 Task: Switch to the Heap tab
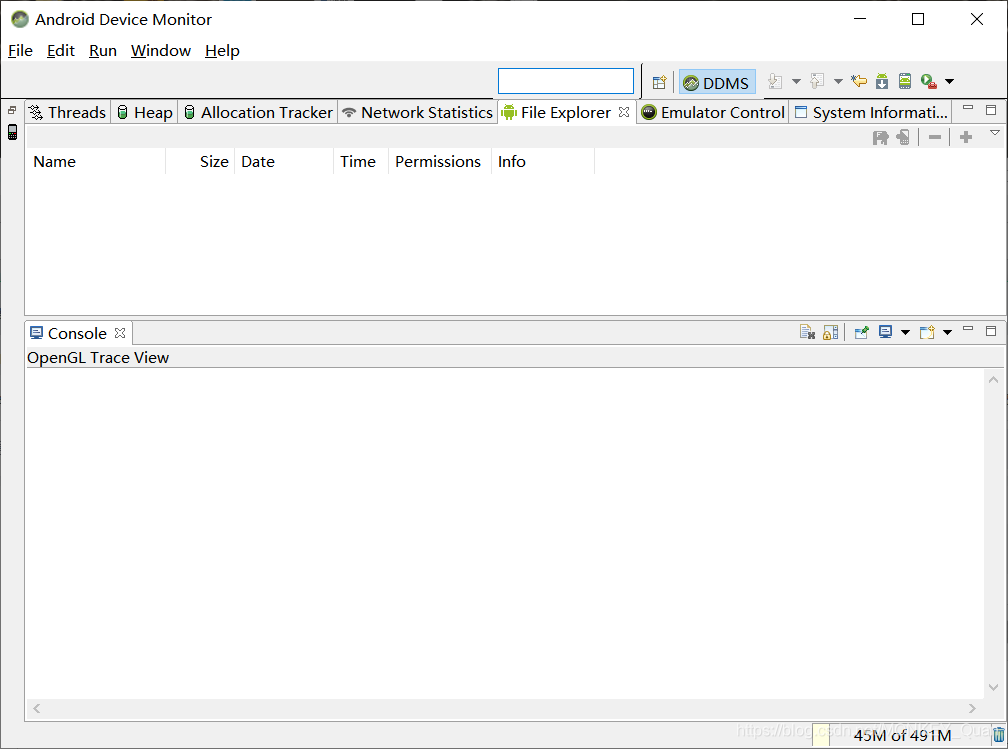click(145, 113)
